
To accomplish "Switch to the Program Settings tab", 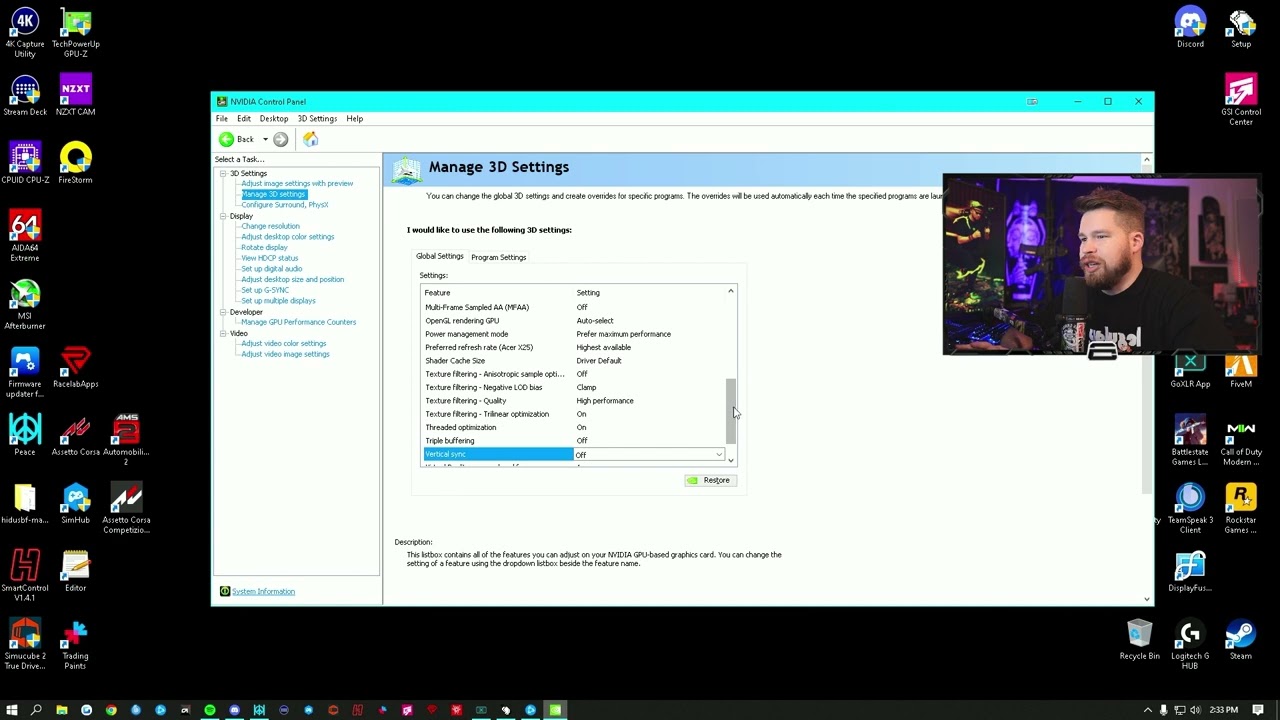I will tap(498, 257).
